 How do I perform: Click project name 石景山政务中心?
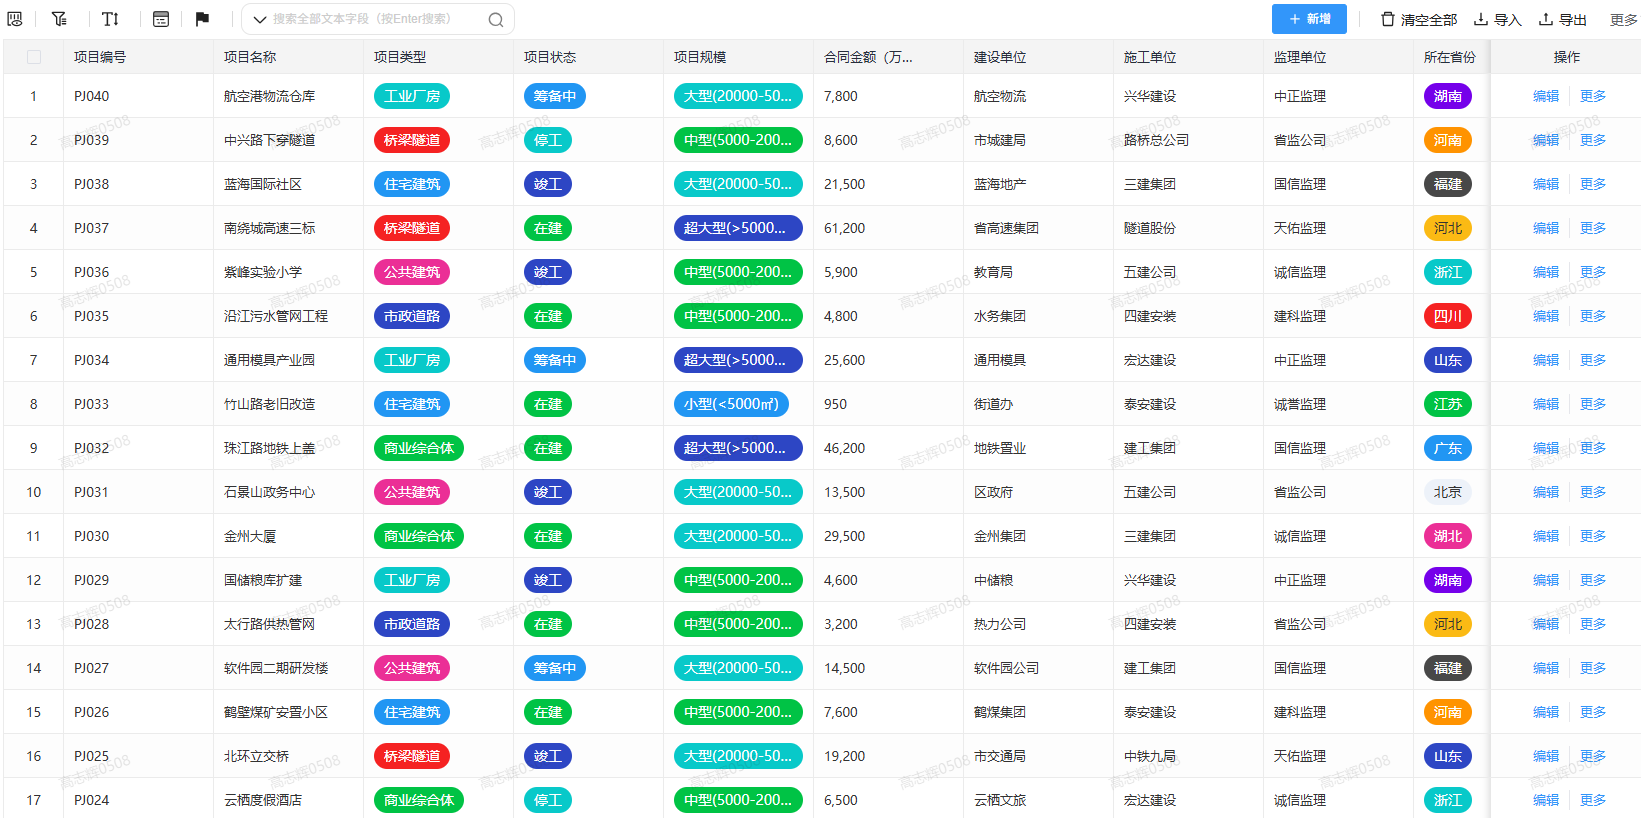(270, 492)
